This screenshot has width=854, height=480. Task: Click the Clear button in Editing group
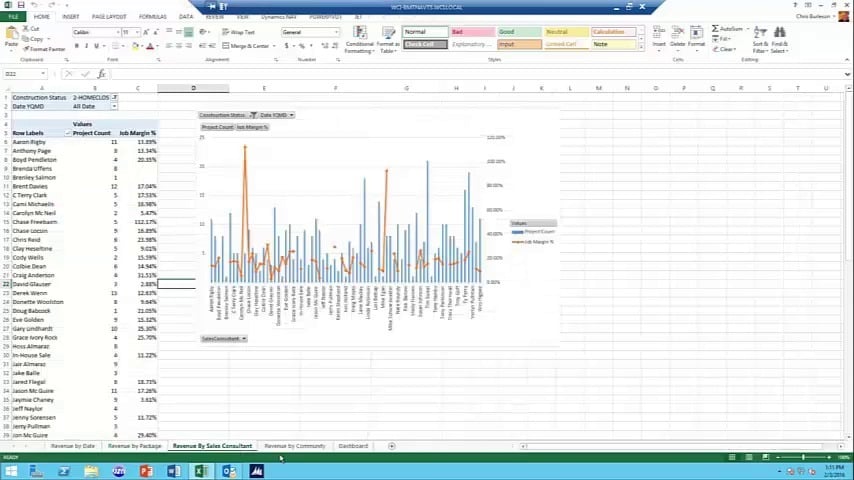[x=725, y=49]
